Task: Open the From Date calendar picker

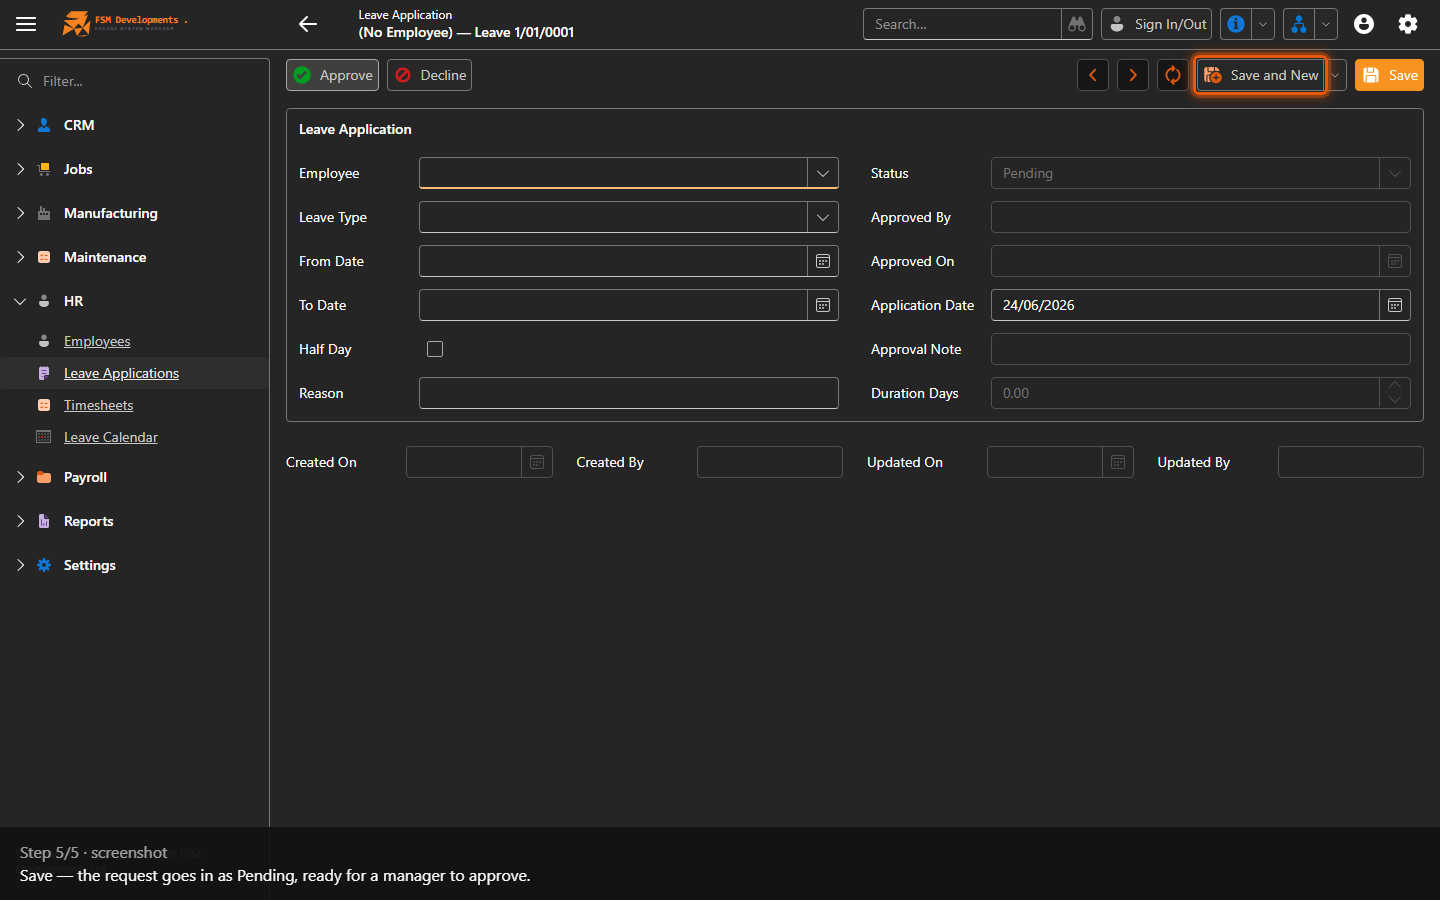Action: [x=823, y=261]
